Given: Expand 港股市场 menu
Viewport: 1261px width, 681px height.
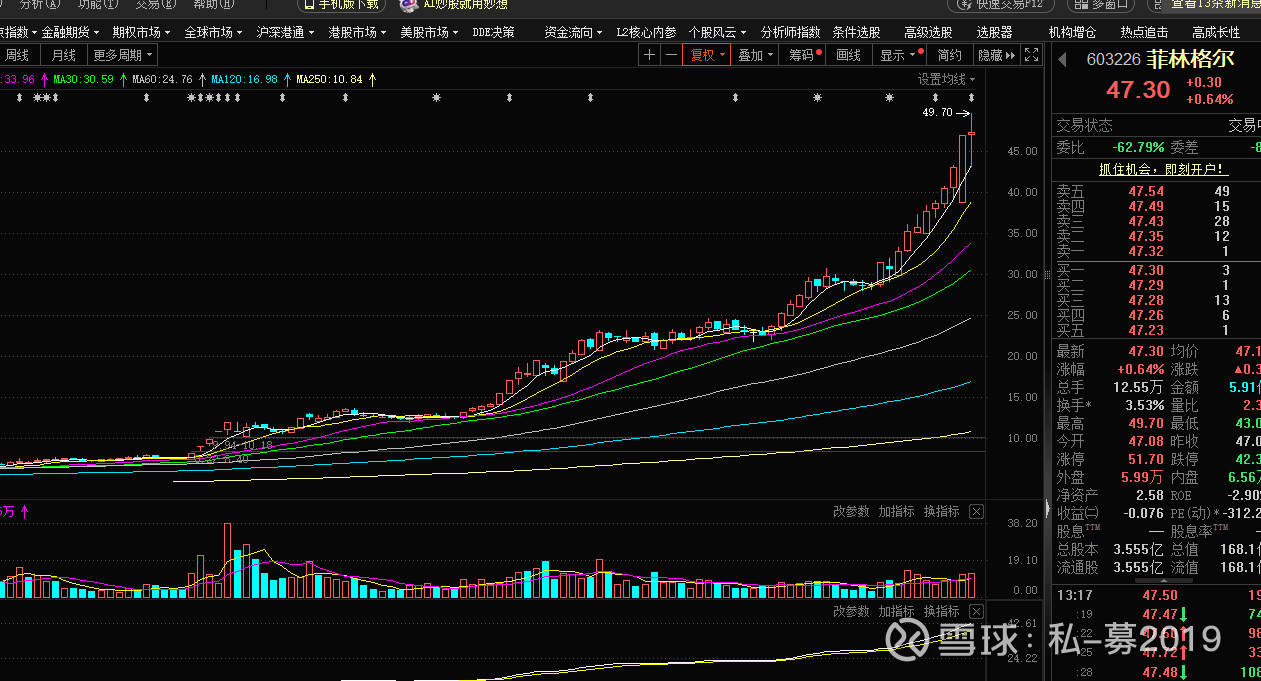Looking at the screenshot, I should (x=358, y=32).
